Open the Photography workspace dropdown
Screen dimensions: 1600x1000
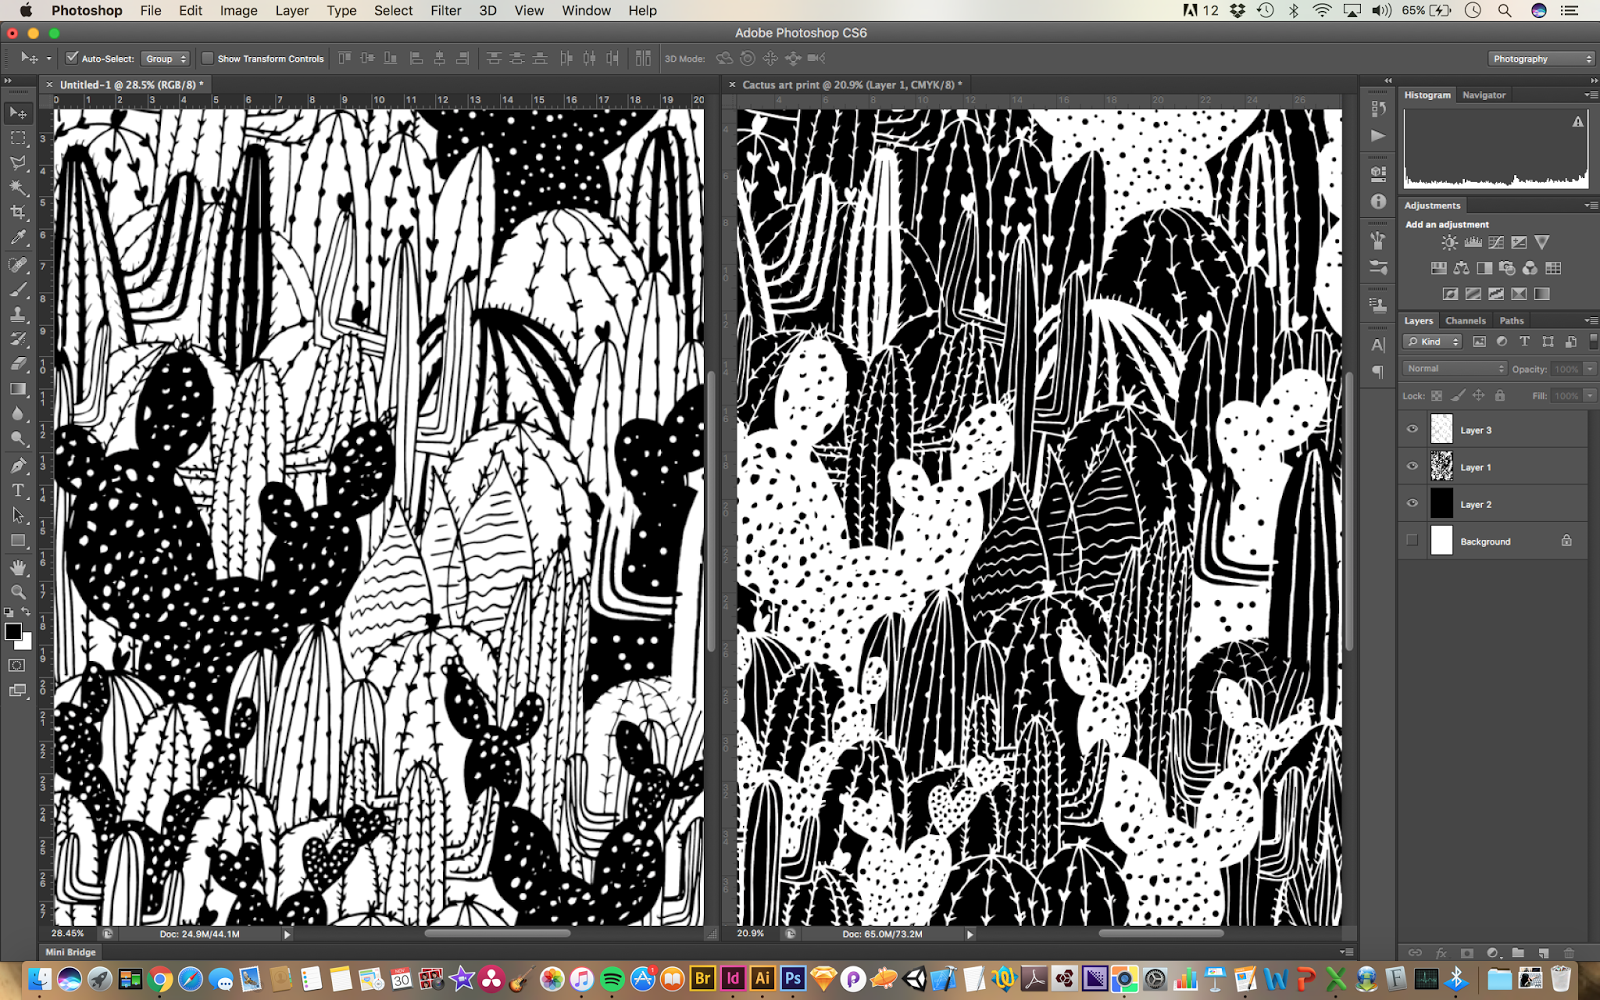(x=1541, y=59)
